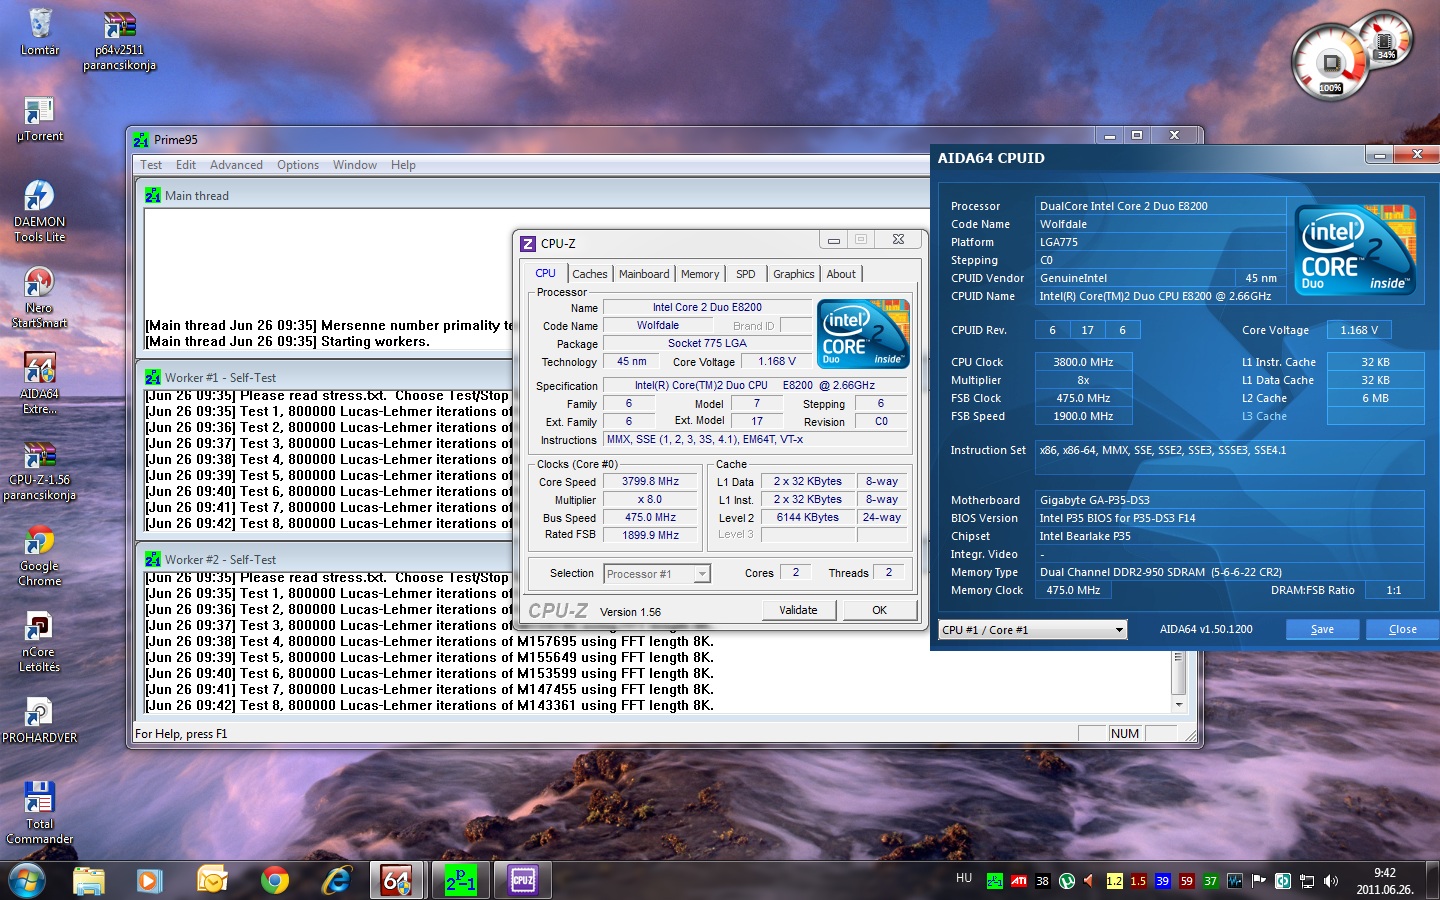1440x900 pixels.
Task: Click the Gigabyte GA-P35-DS3 motherboard field
Action: coord(1230,500)
